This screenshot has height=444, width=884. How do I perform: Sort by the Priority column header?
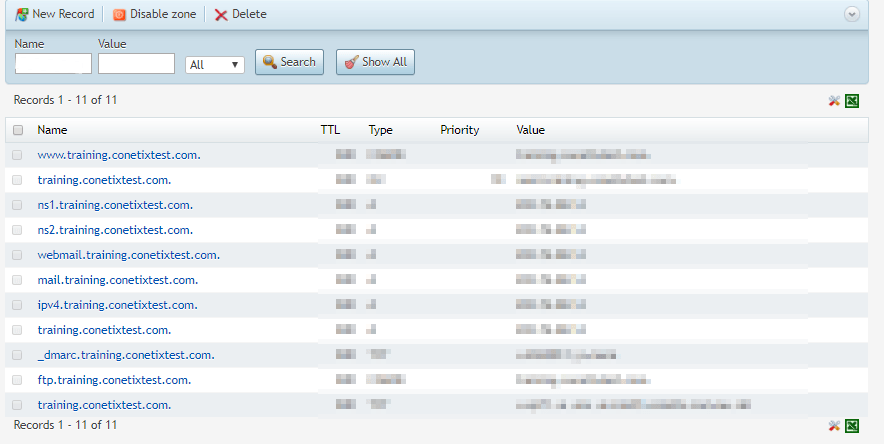click(x=459, y=130)
